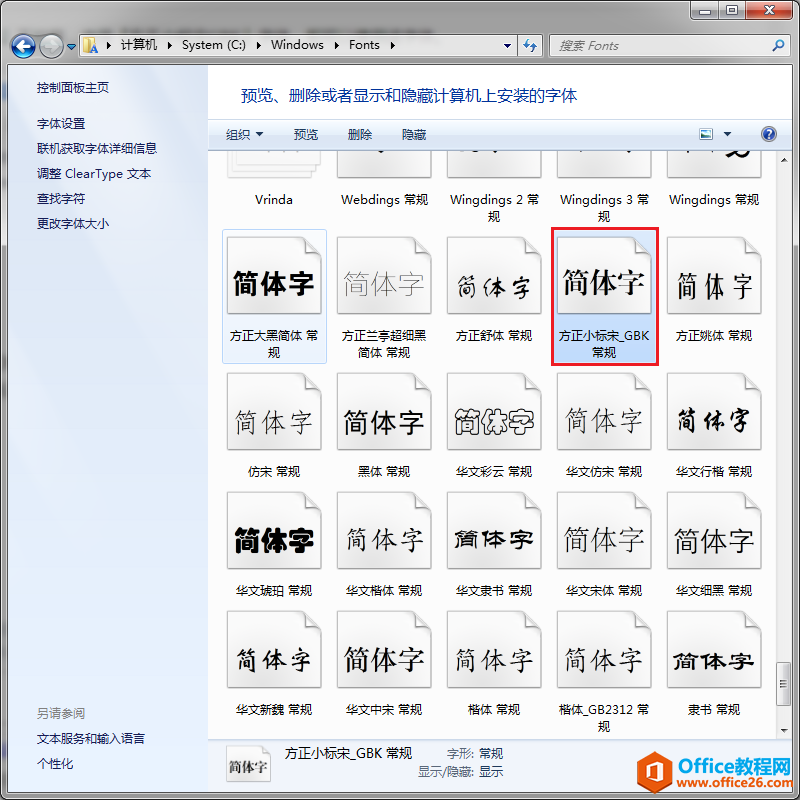Click the change view icon
800x800 pixels.
[706, 134]
